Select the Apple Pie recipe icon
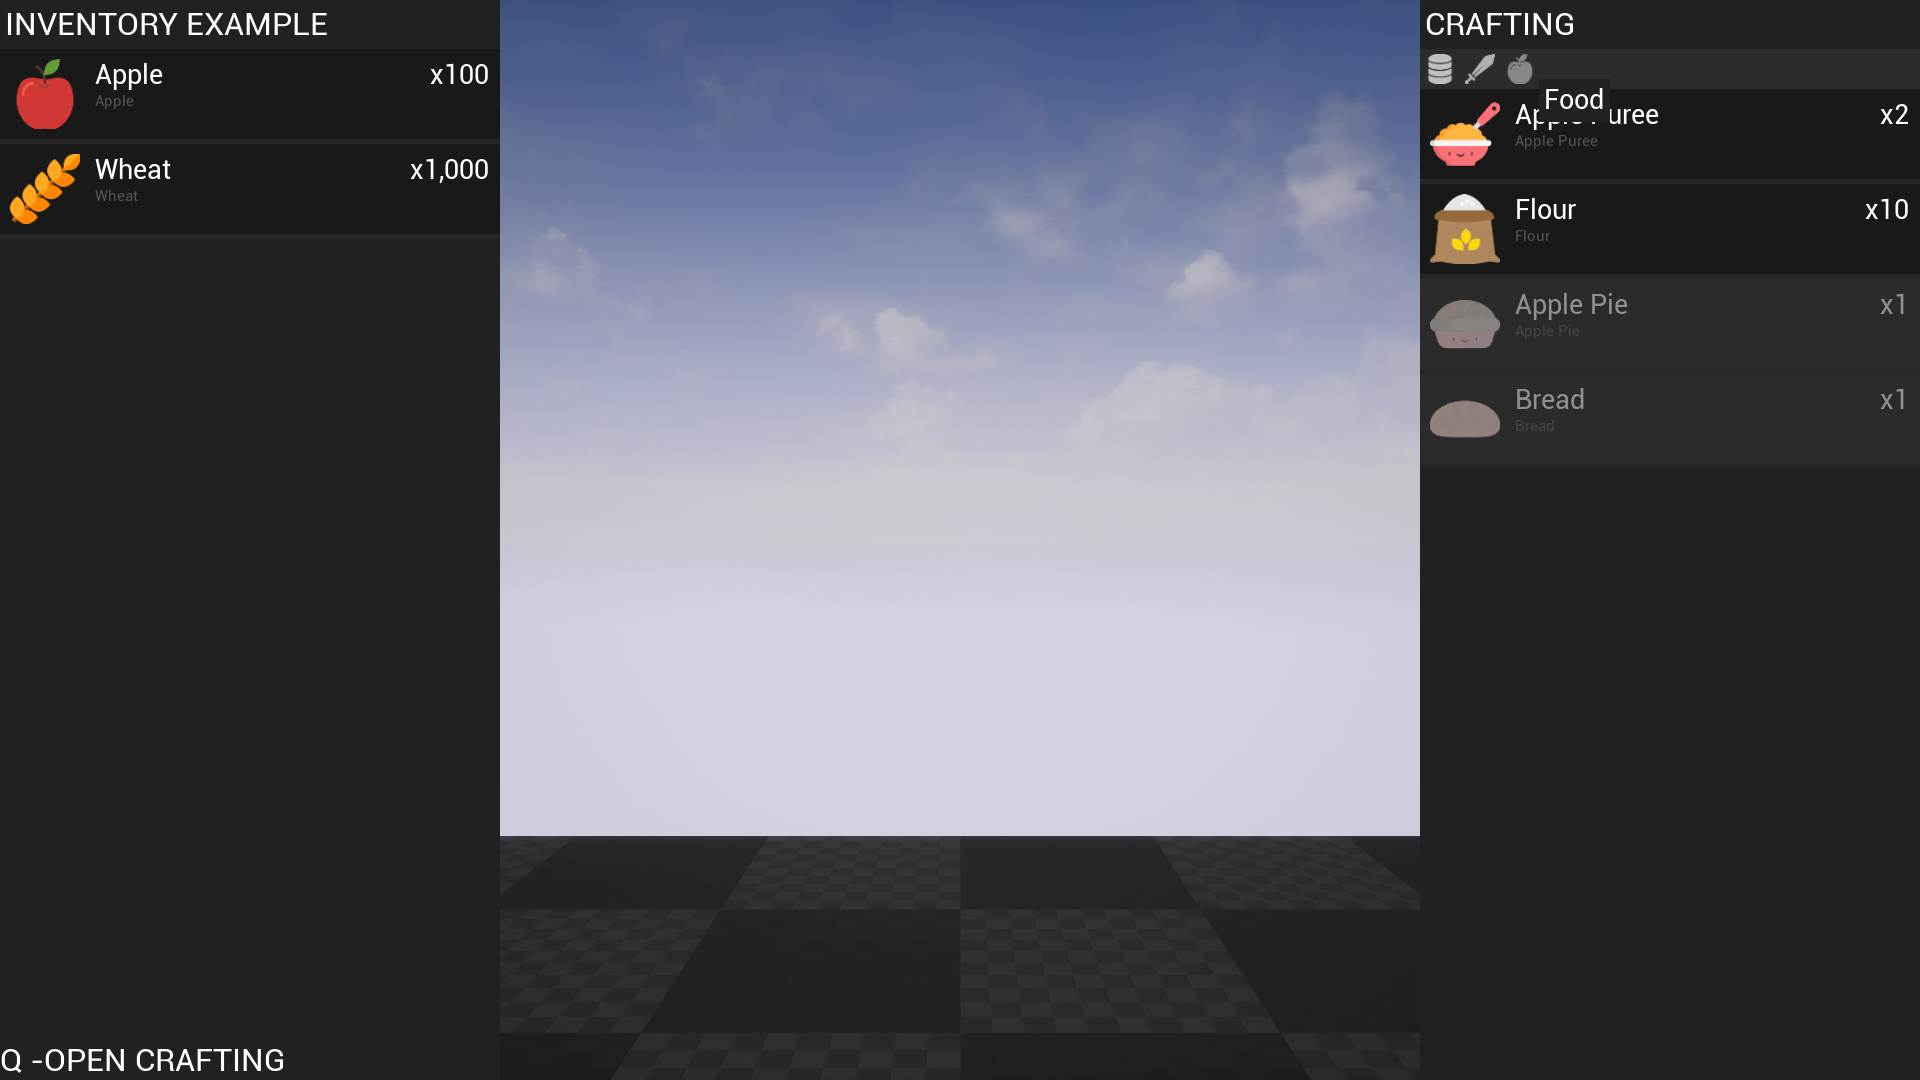This screenshot has height=1080, width=1920. tap(1464, 322)
